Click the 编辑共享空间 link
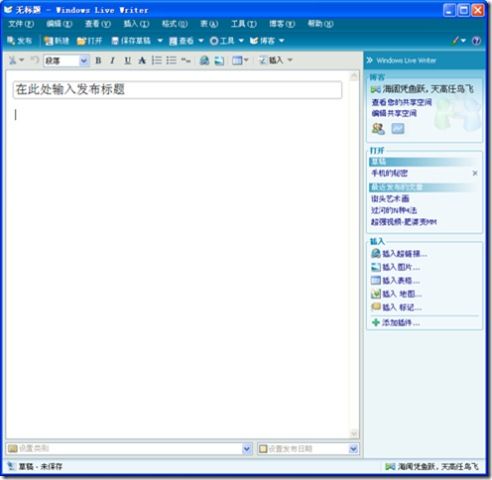 394,113
